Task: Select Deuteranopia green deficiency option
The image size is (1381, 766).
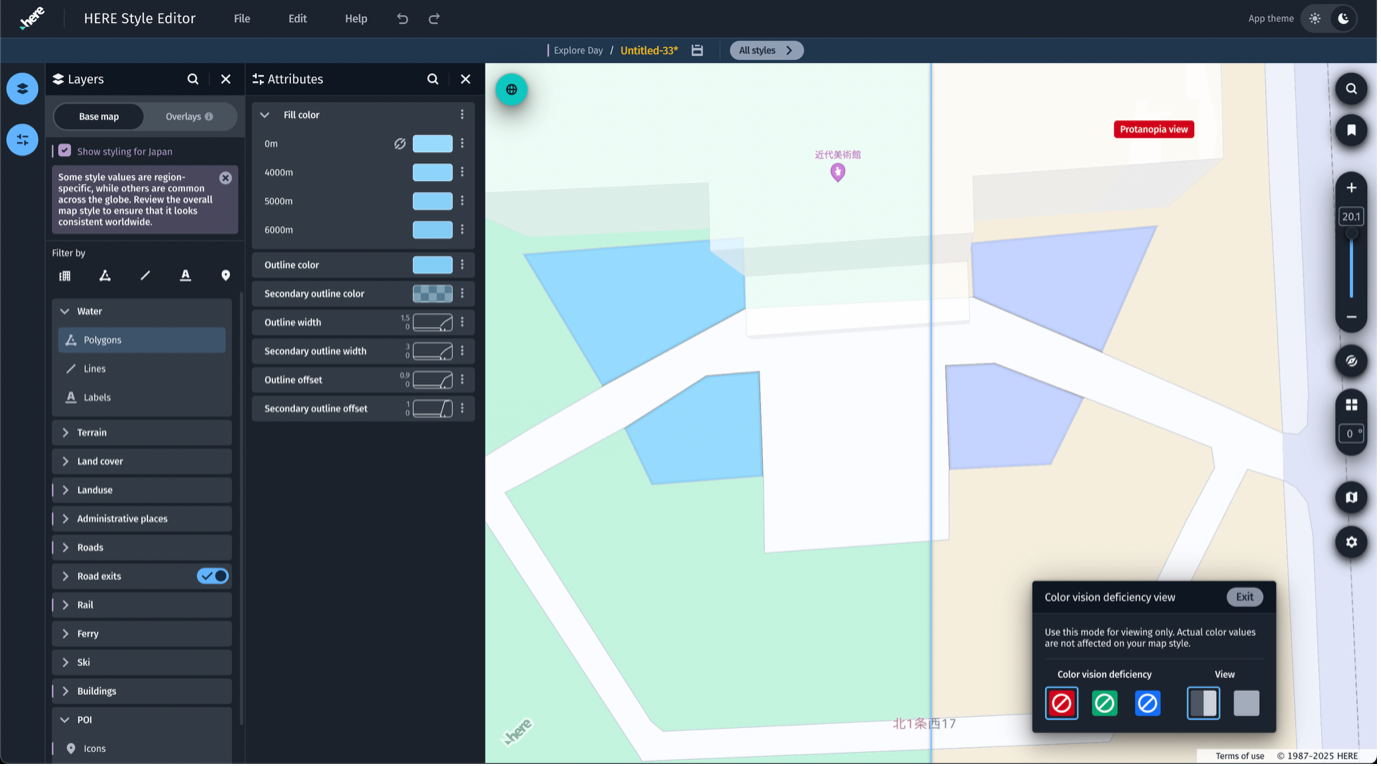Action: pyautogui.click(x=1106, y=705)
